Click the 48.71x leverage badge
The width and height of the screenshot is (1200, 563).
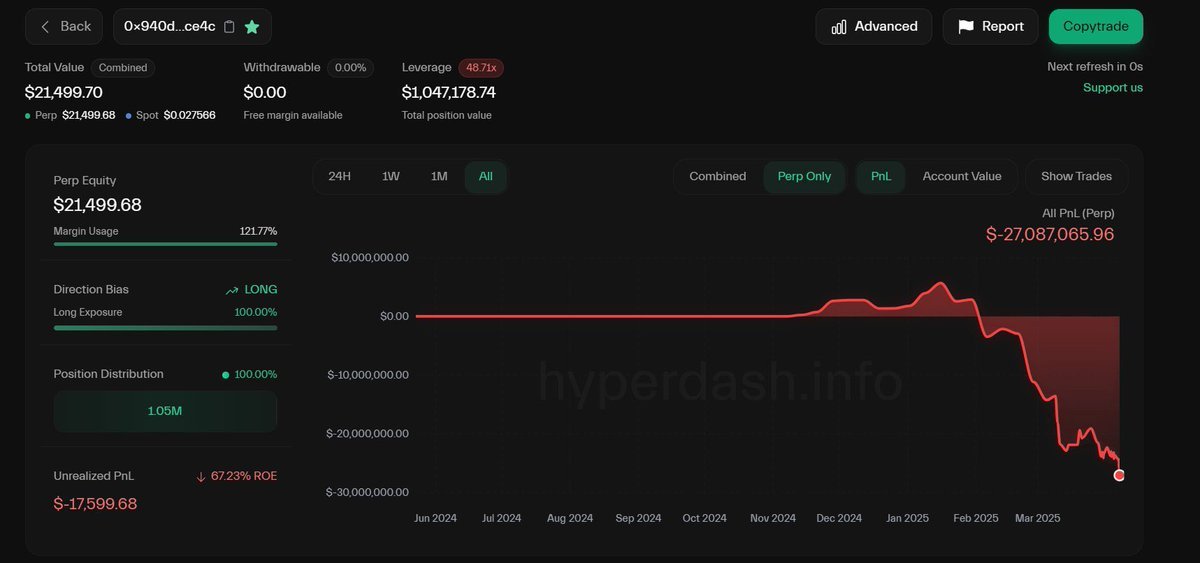[x=481, y=68]
